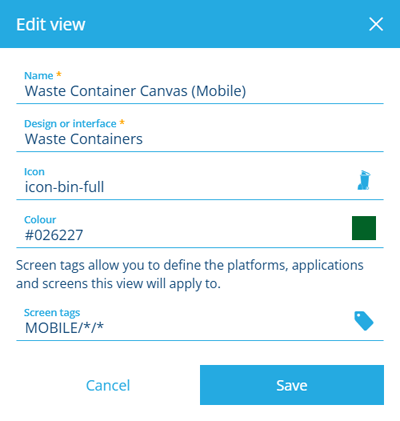The width and height of the screenshot is (400, 421).
Task: Save the view changes
Action: point(292,385)
